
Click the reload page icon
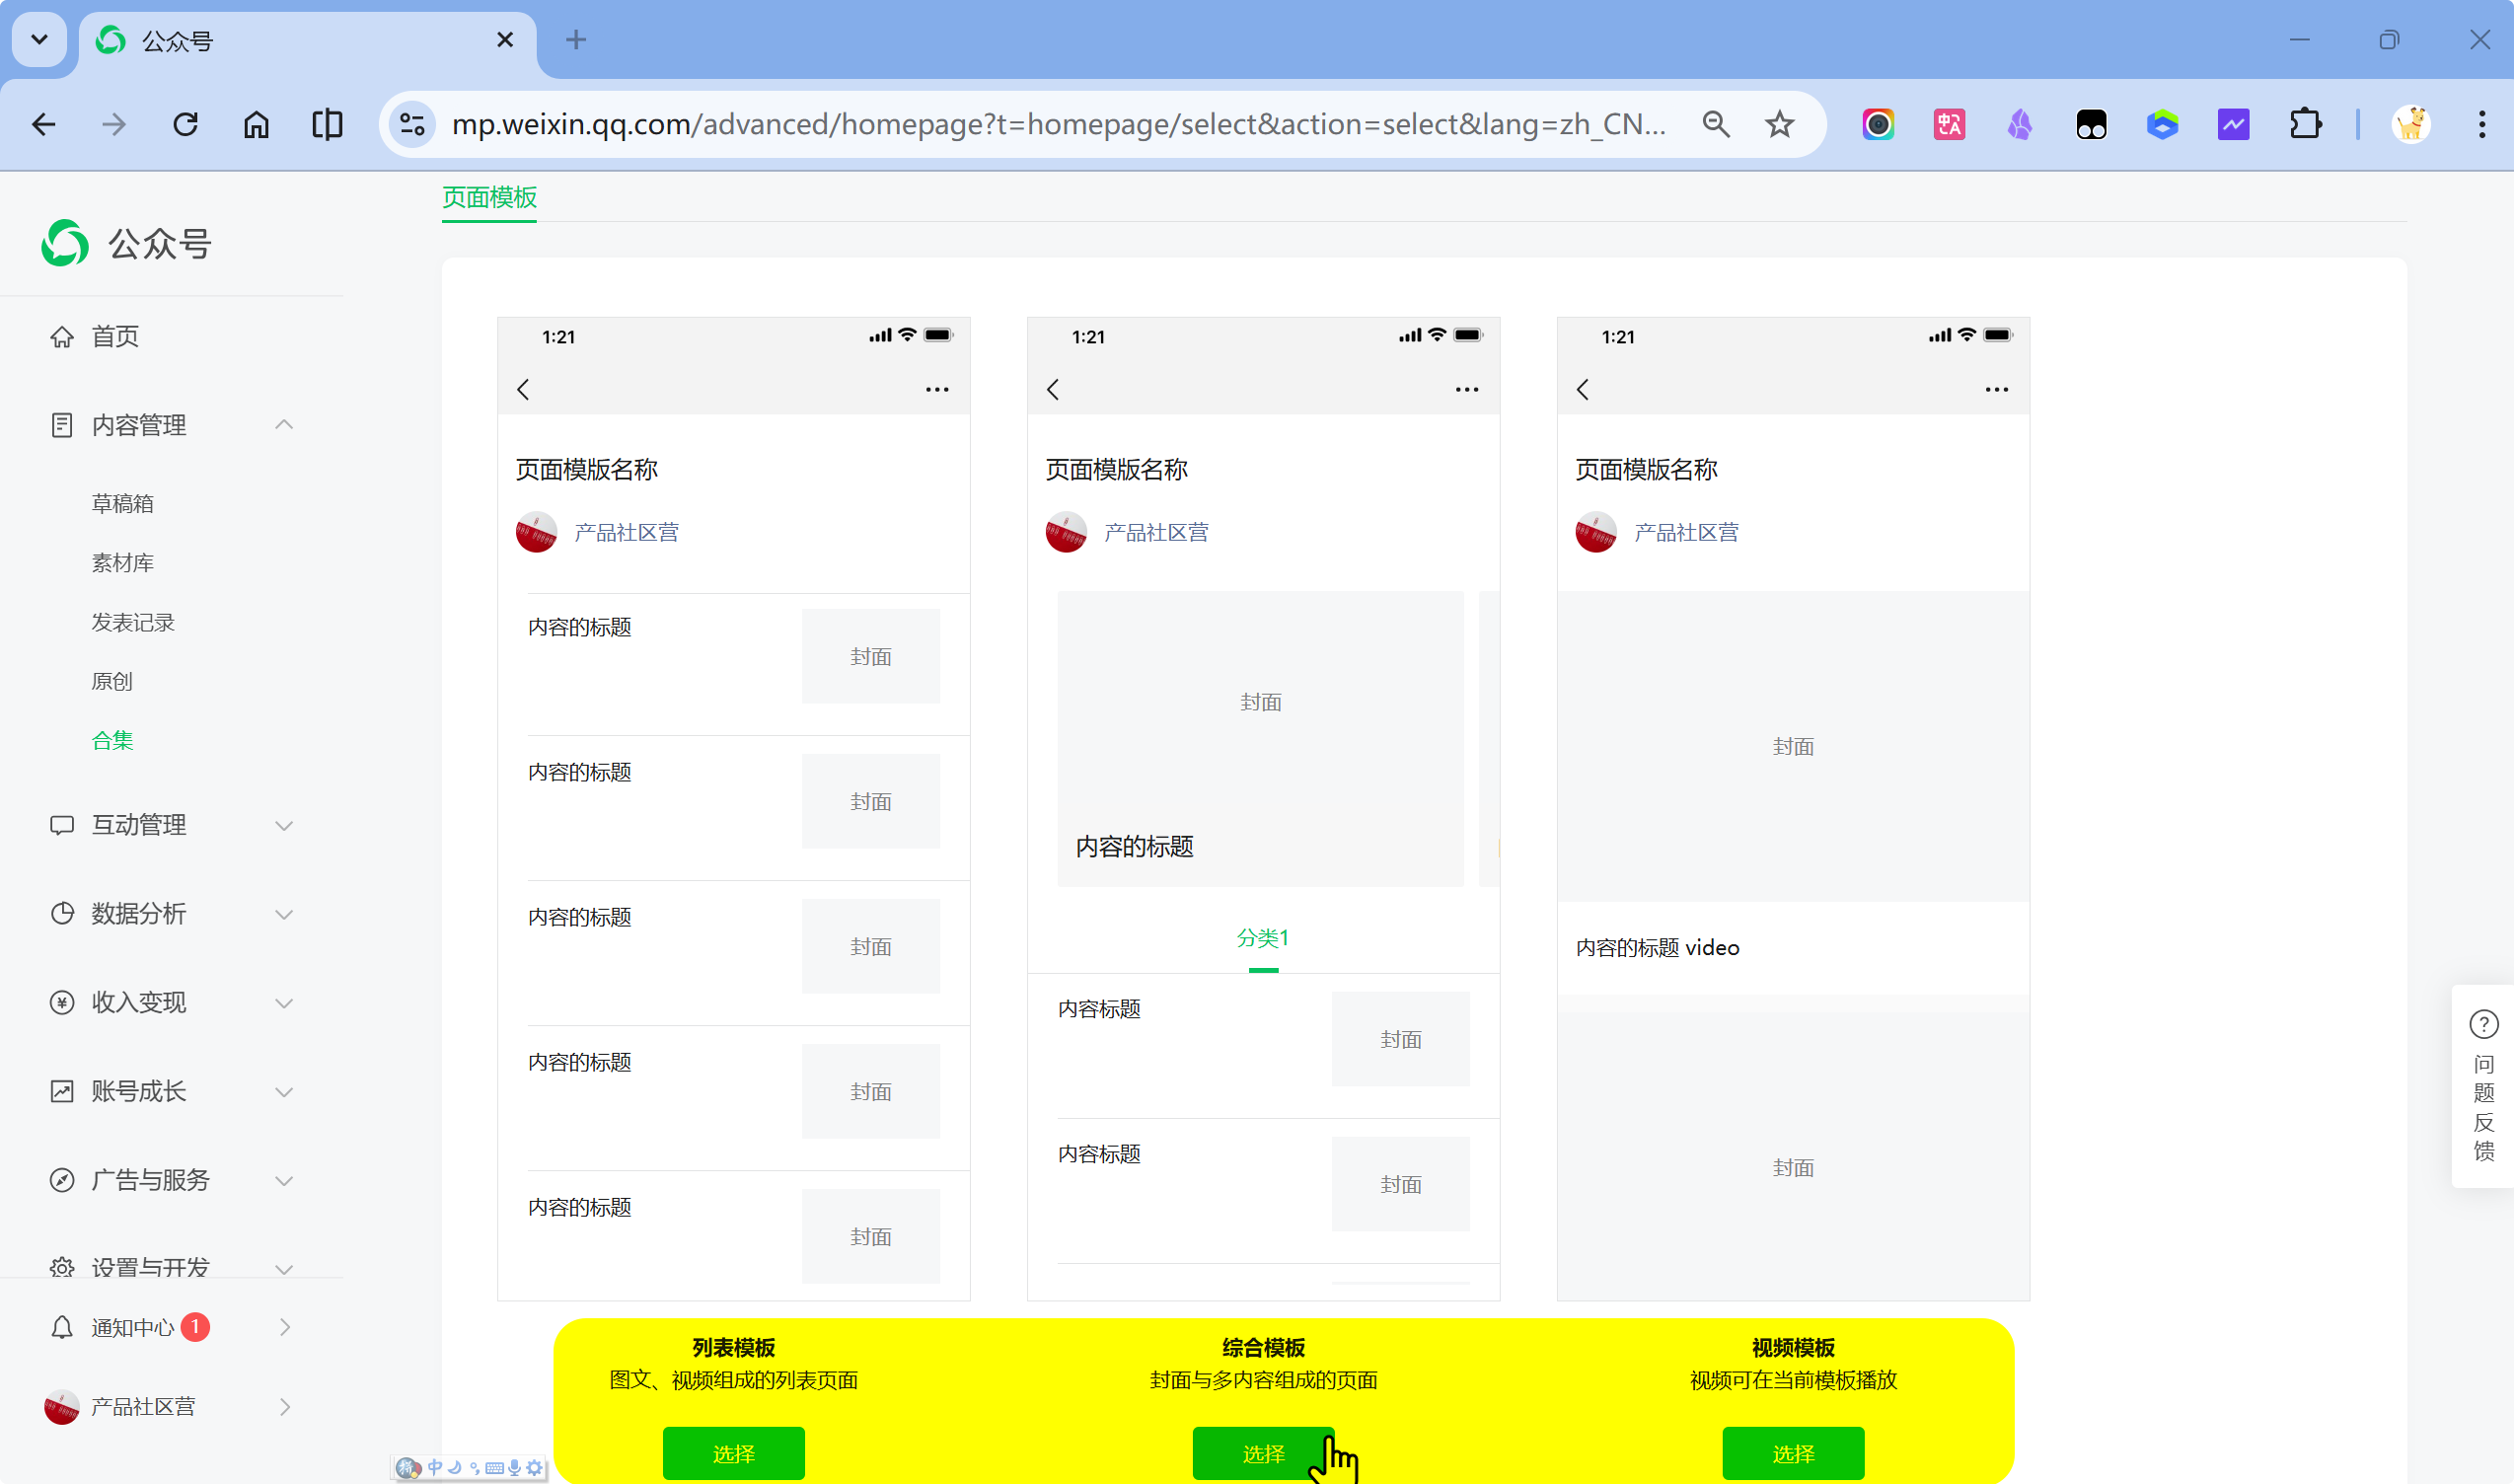coord(185,124)
